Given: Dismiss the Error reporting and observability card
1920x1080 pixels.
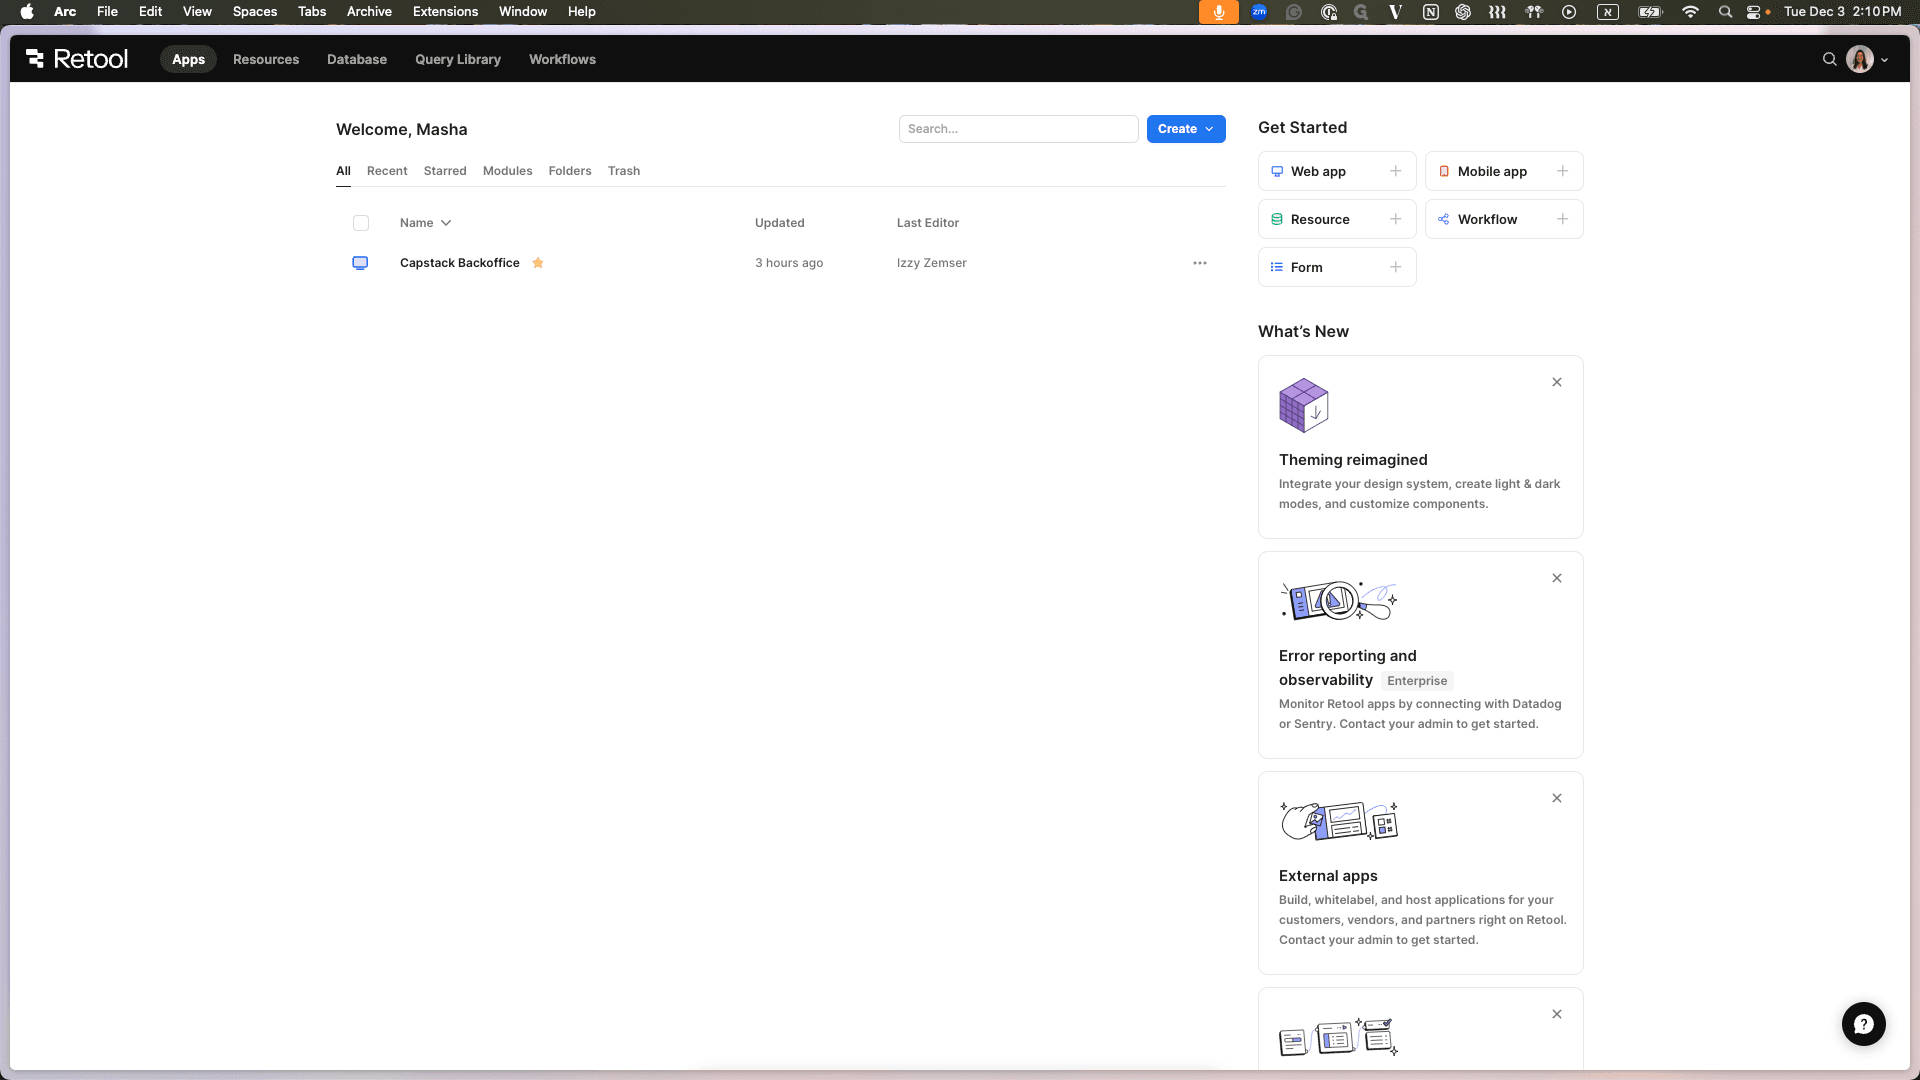Looking at the screenshot, I should (1557, 578).
